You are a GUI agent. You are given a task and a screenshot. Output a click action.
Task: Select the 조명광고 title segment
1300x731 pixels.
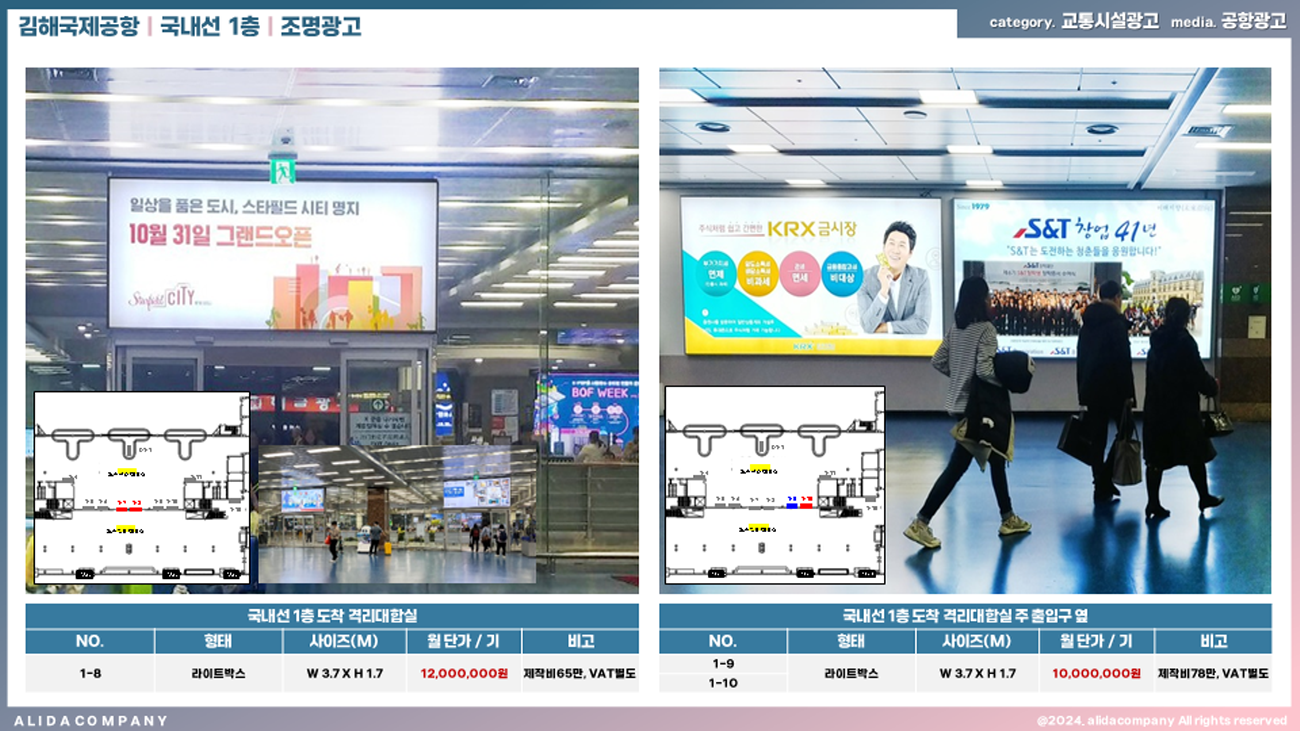tap(320, 26)
